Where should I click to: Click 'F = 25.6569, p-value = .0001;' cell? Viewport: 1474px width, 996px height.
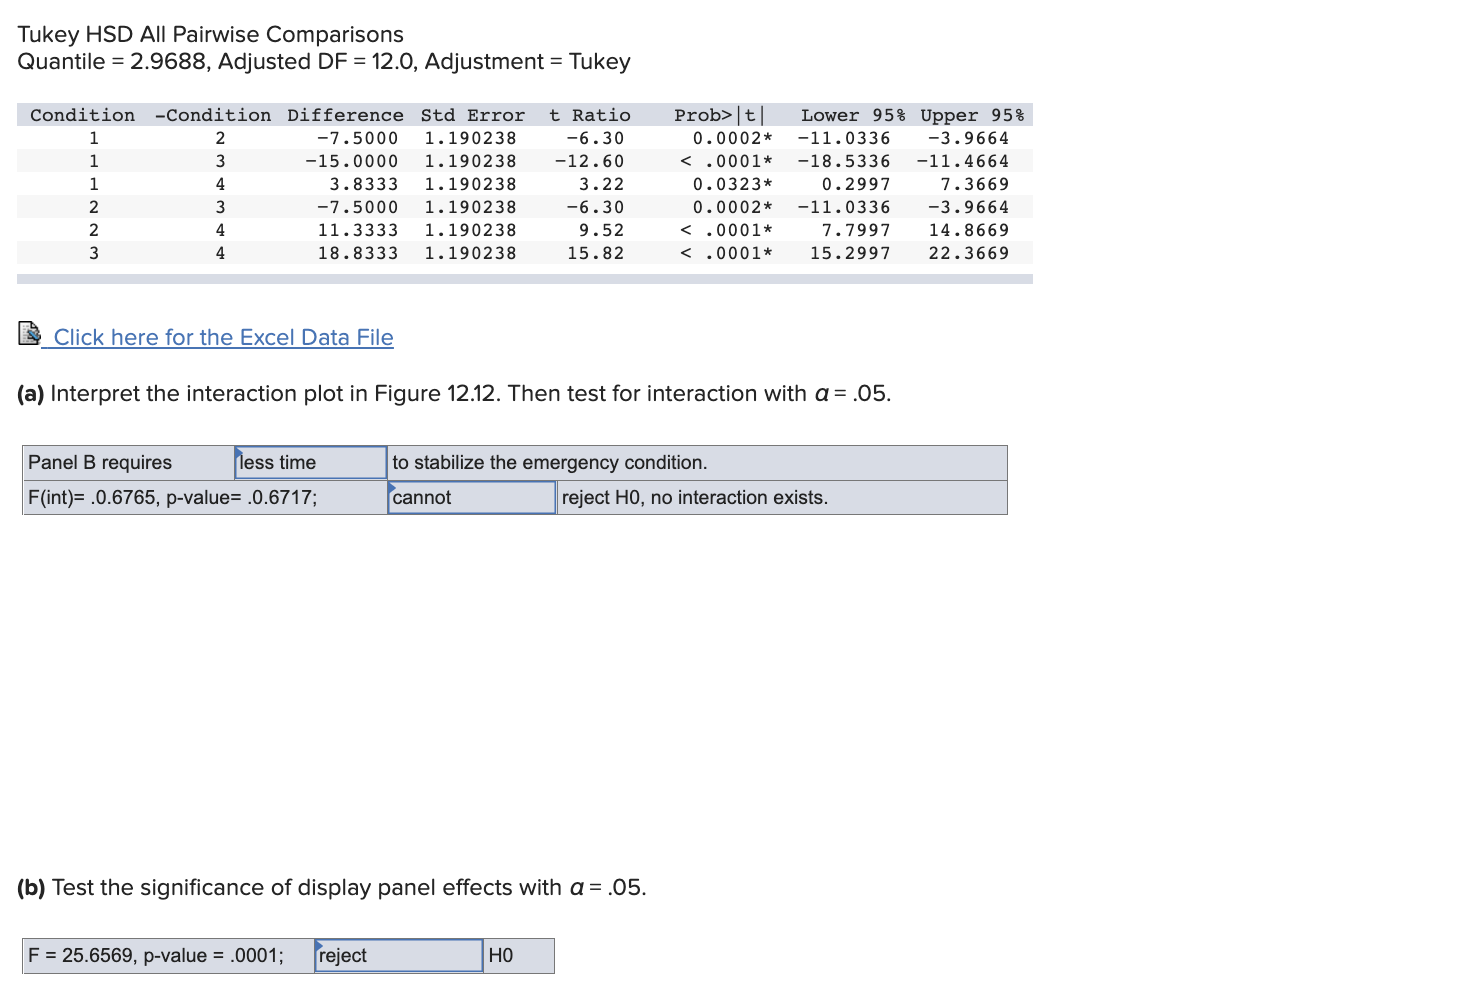tap(168, 956)
